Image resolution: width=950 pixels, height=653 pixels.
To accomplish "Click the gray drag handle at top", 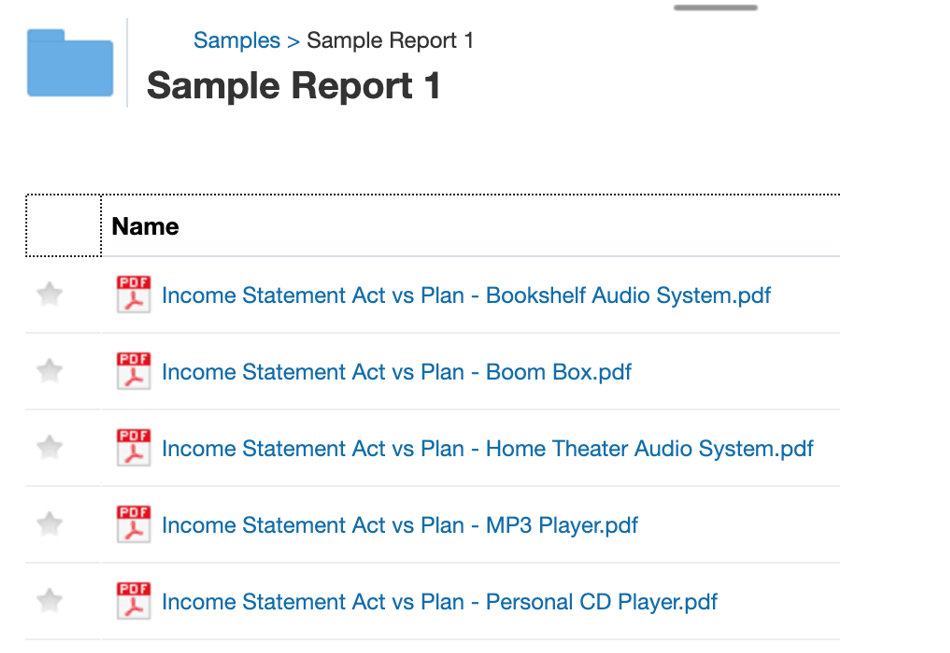I will point(715,7).
